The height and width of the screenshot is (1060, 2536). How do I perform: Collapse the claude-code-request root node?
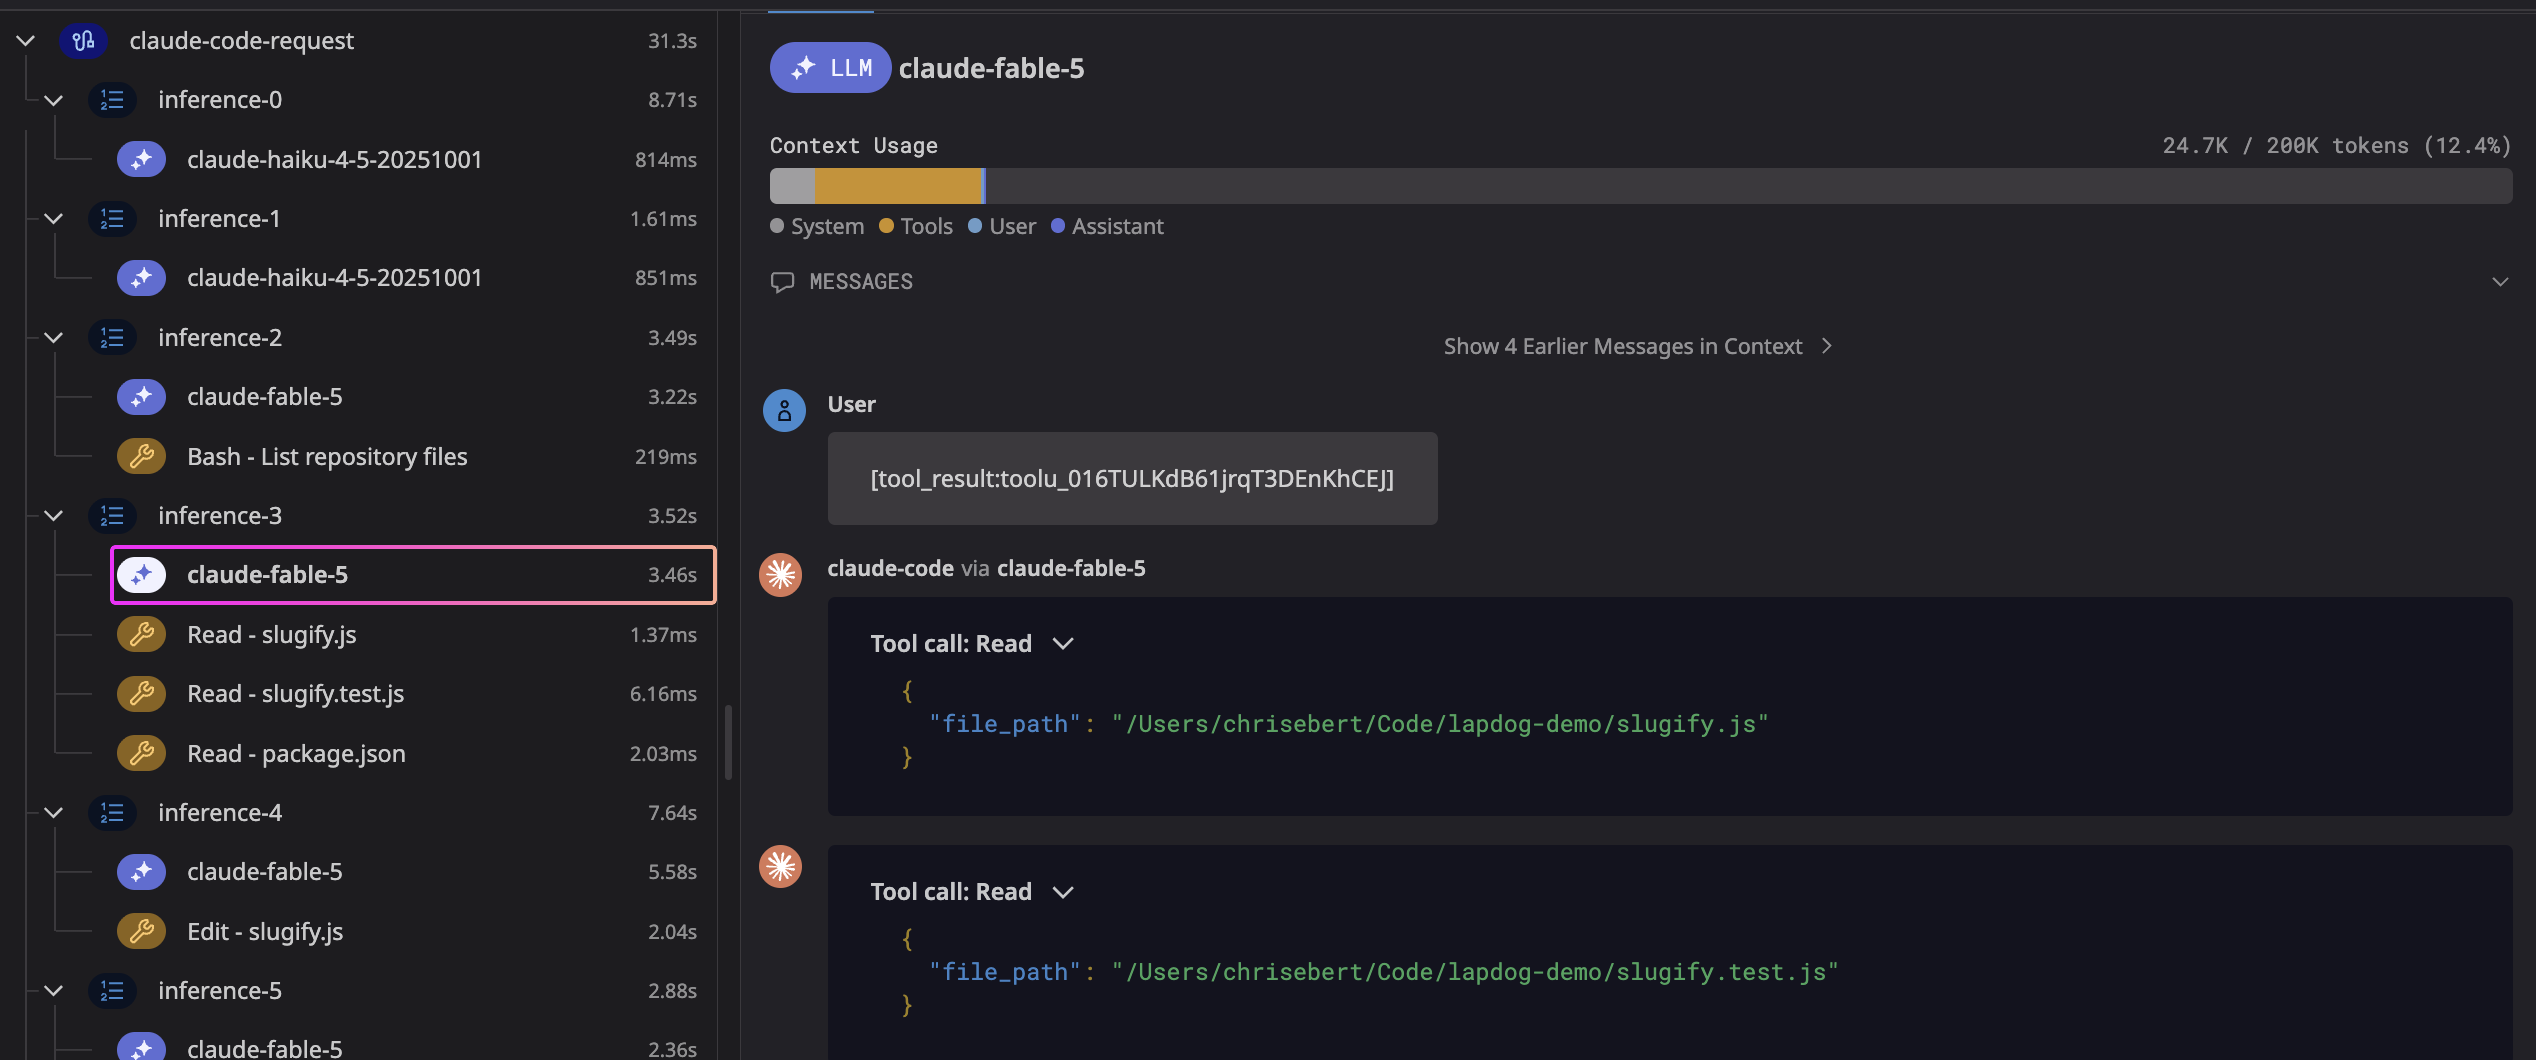click(26, 41)
